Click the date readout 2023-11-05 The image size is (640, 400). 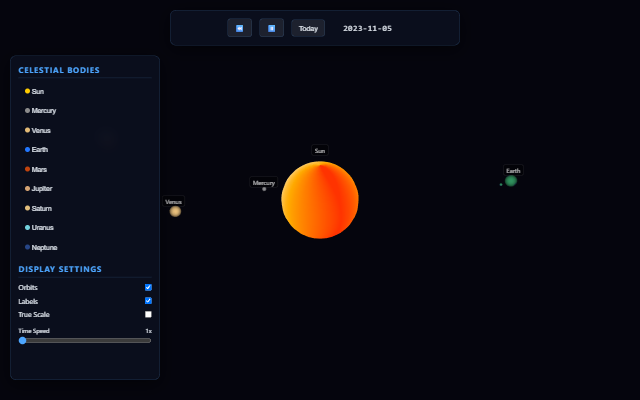[x=367, y=28]
